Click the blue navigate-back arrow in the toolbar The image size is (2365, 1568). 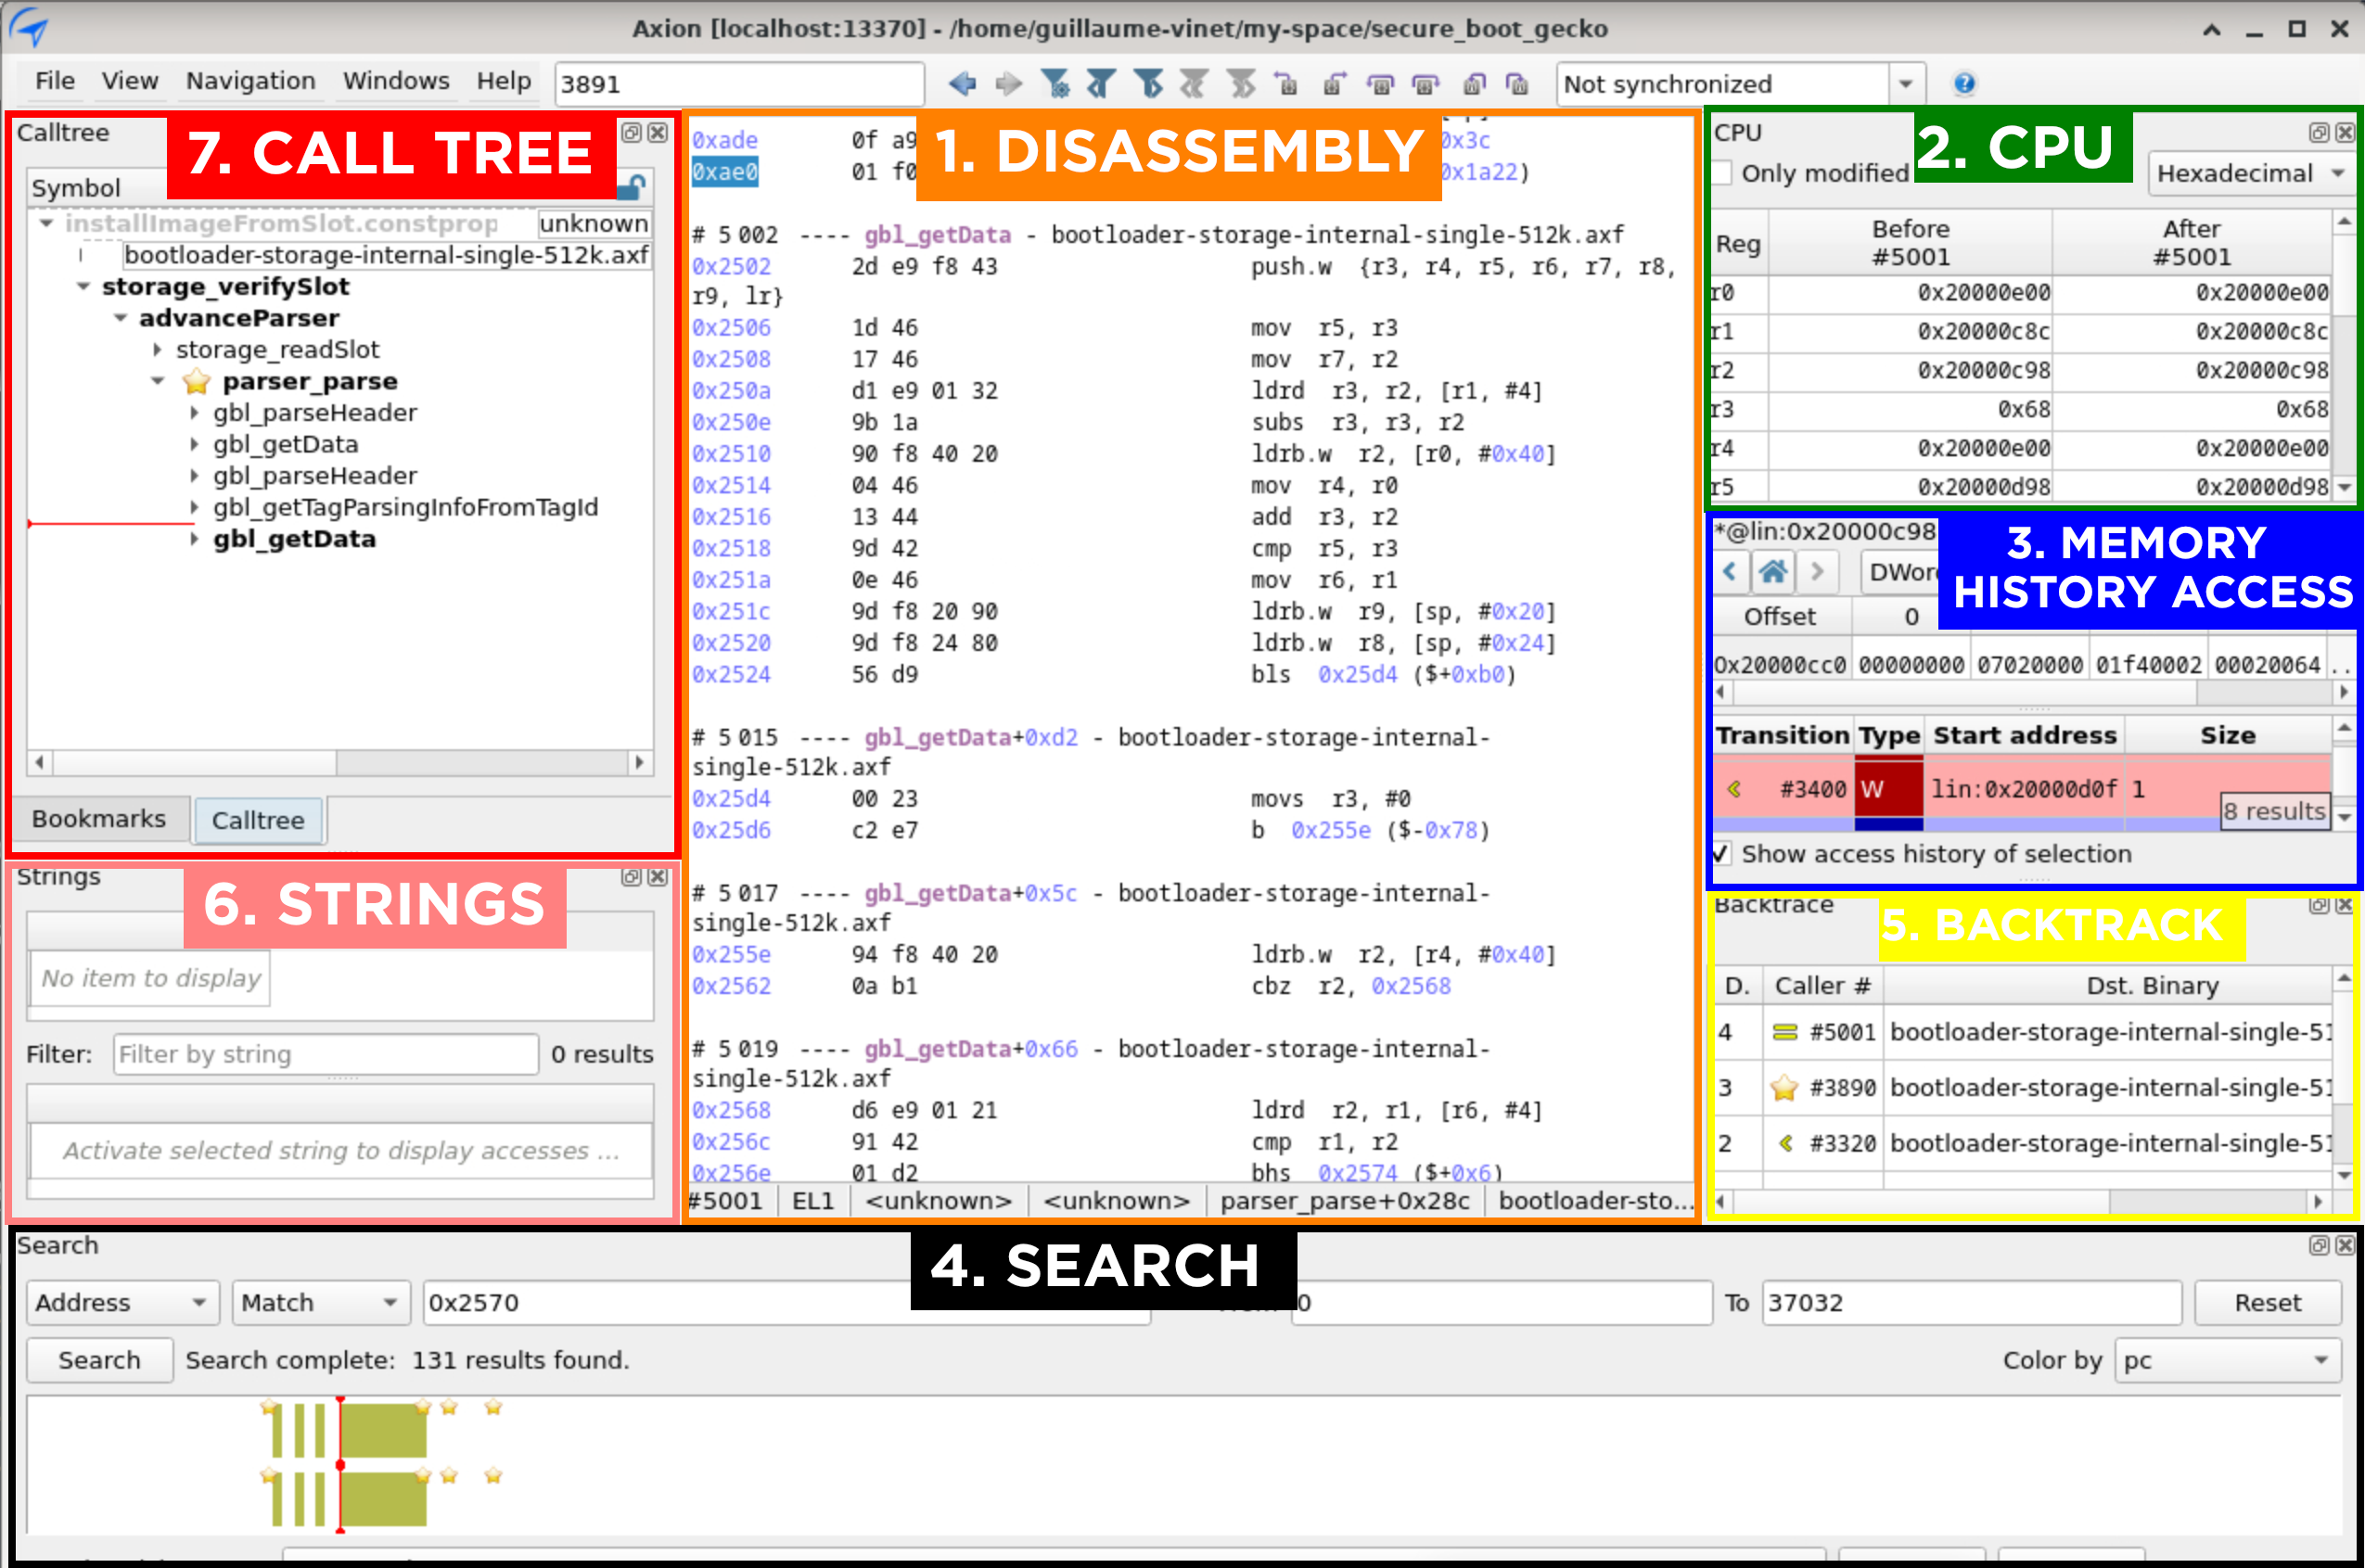(x=963, y=84)
